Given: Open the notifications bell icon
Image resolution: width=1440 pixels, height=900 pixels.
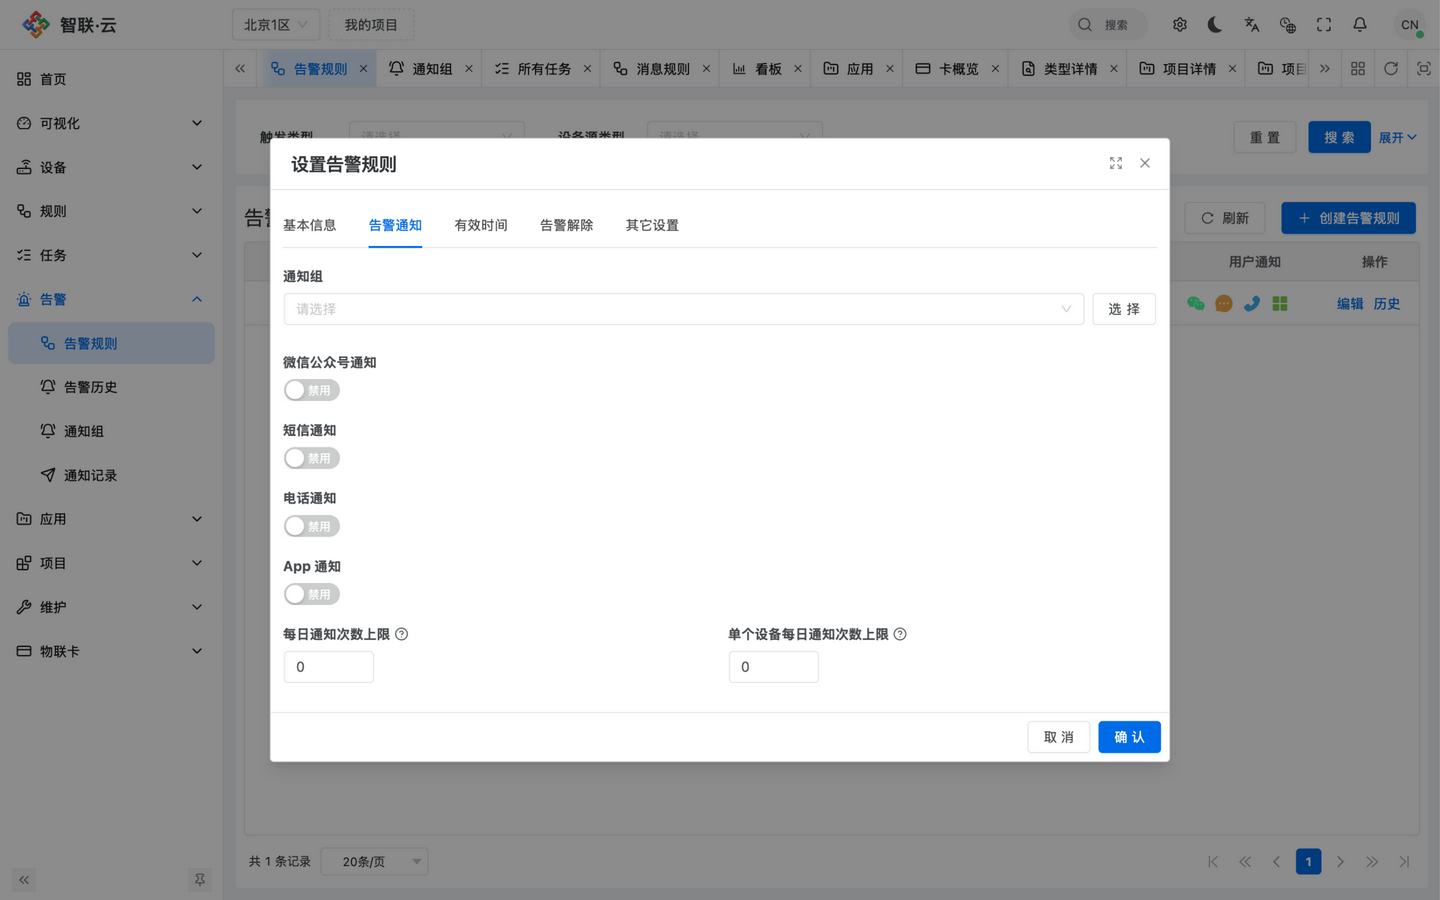Looking at the screenshot, I should pos(1360,25).
